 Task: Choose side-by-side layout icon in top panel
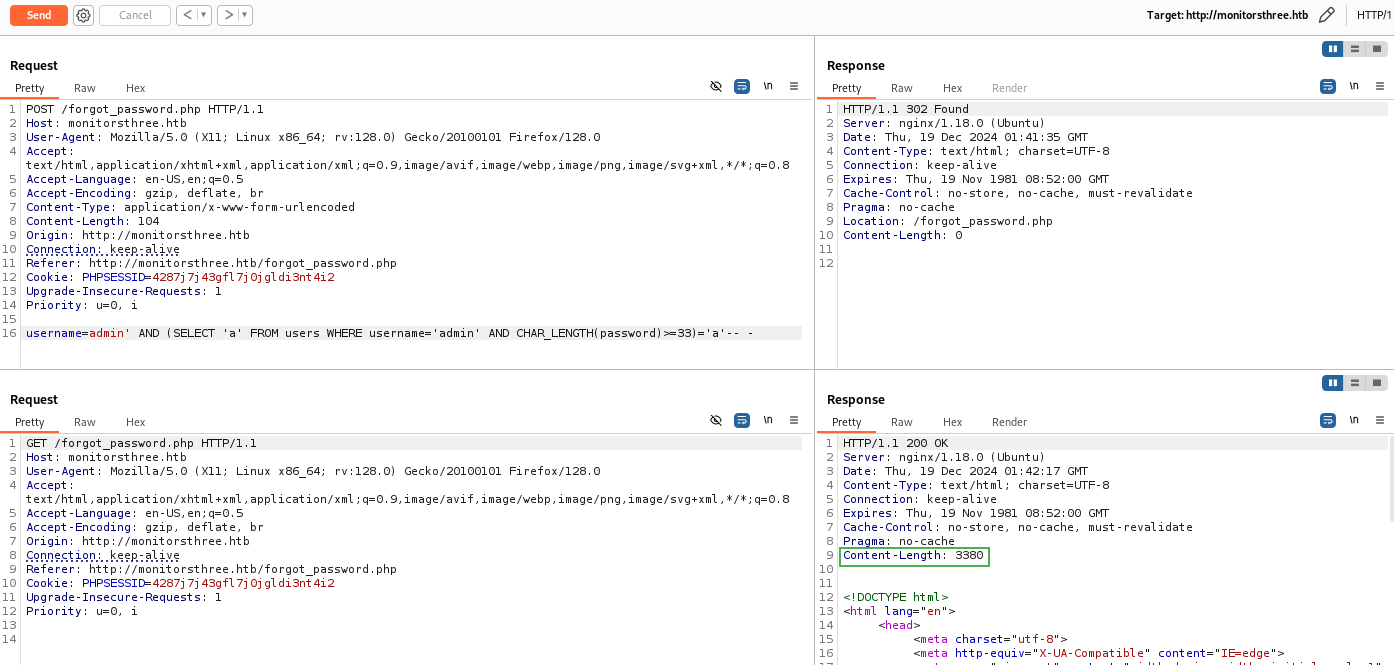click(x=1333, y=49)
